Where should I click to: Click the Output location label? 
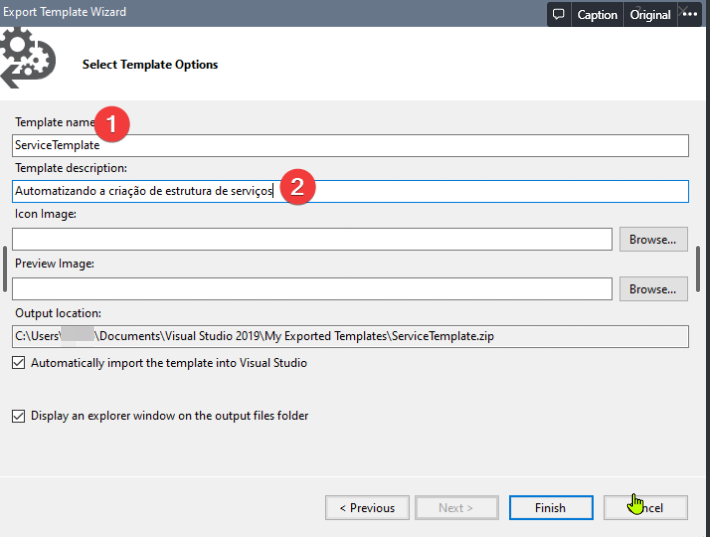click(58, 313)
